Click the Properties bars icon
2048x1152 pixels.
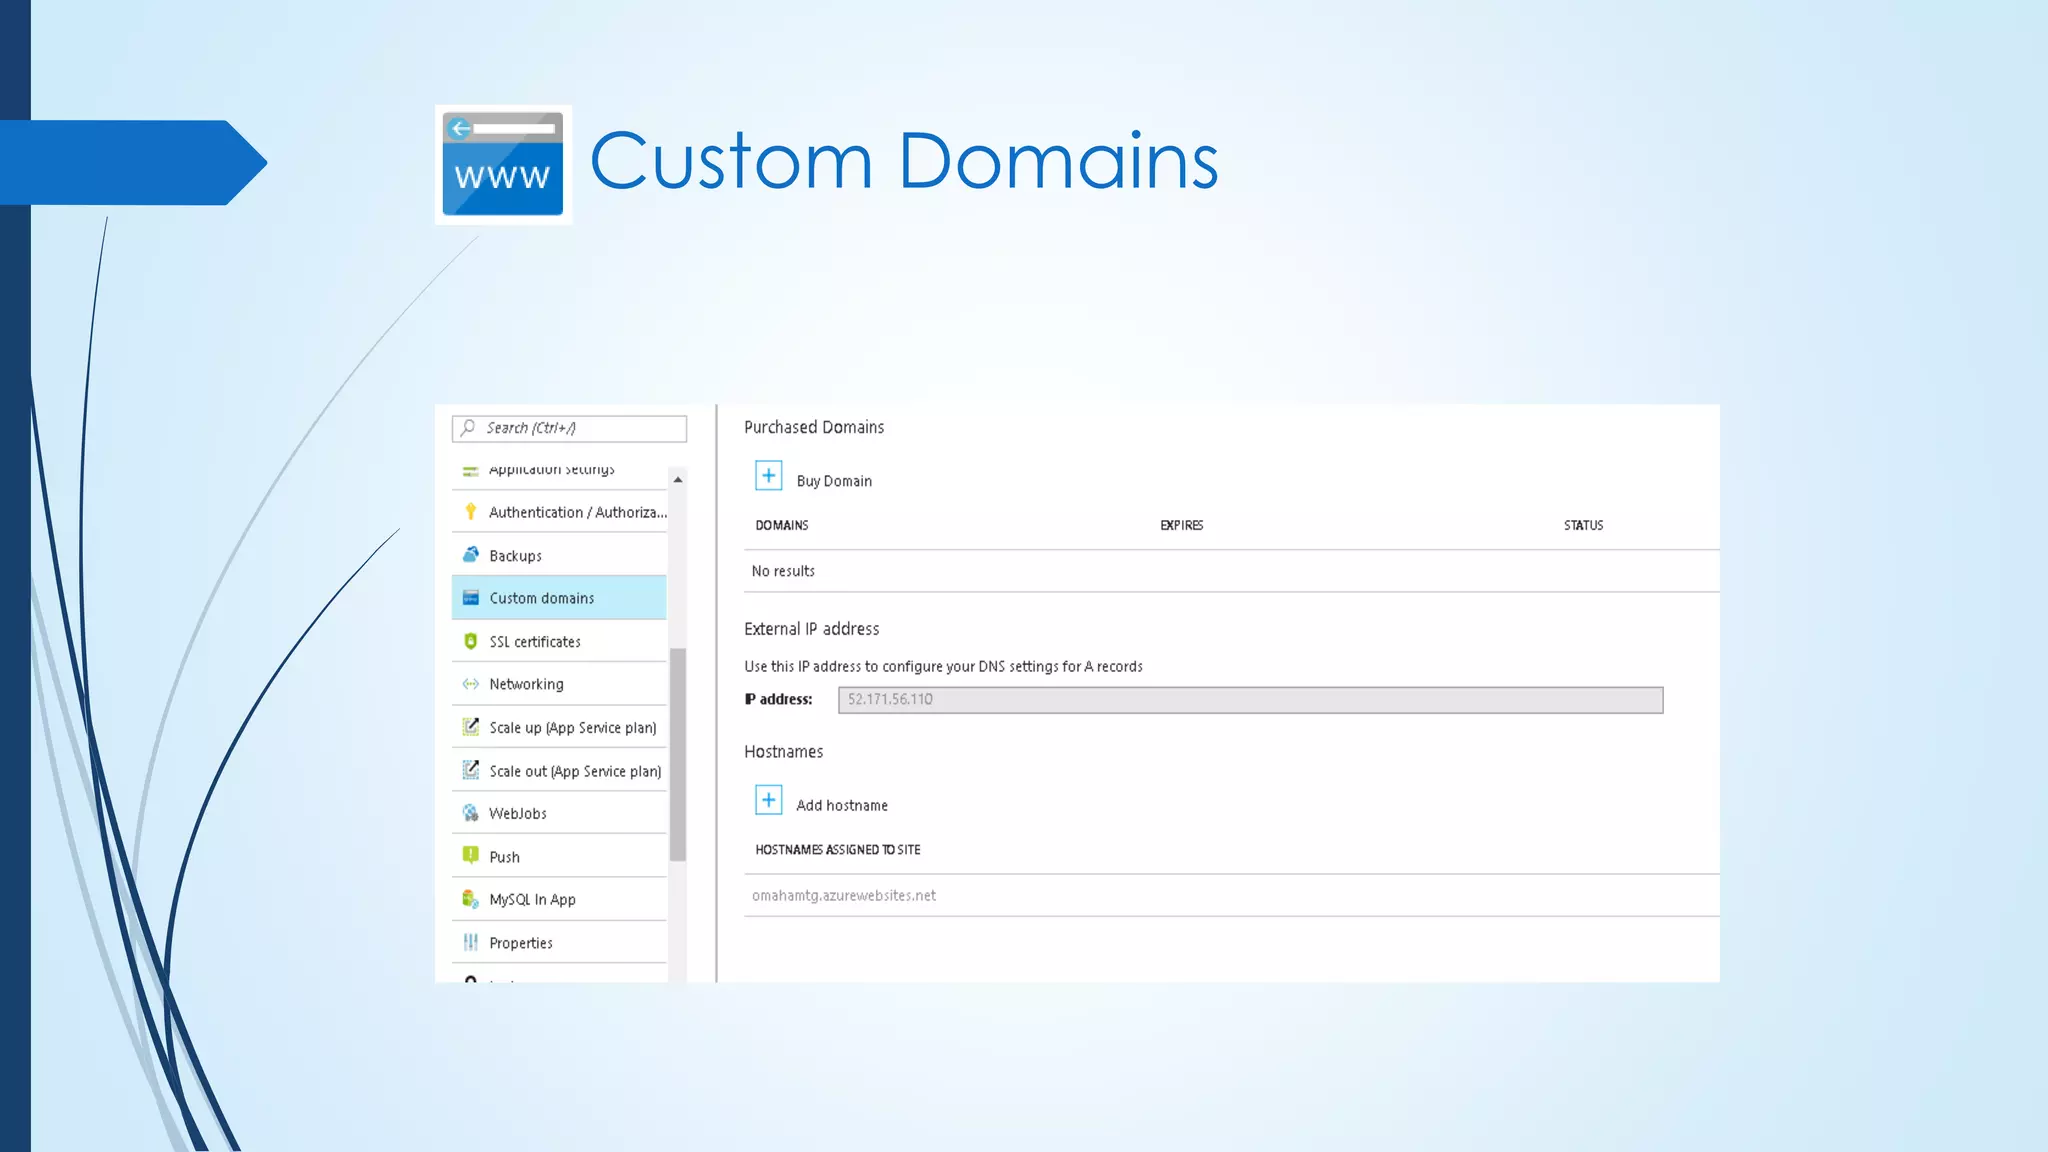tap(470, 942)
